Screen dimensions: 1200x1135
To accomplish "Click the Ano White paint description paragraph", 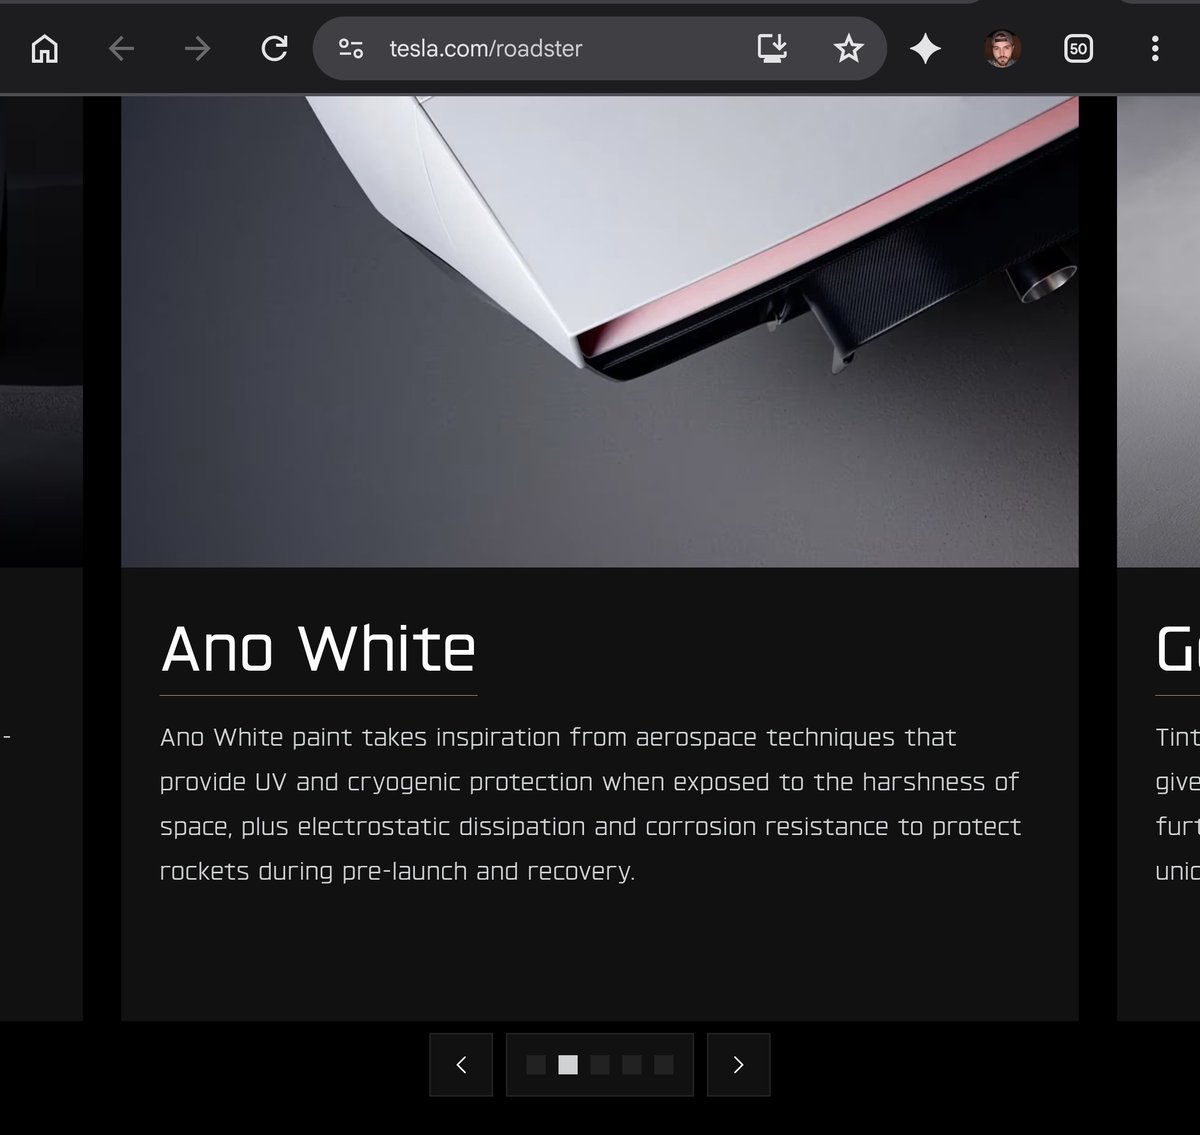I will [x=590, y=804].
